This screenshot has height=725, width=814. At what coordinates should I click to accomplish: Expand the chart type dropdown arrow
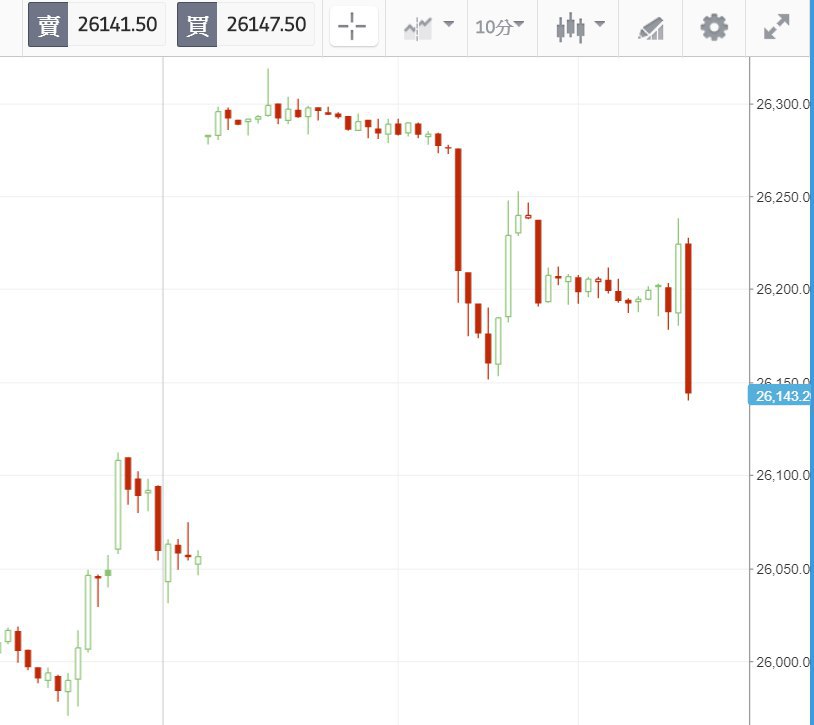[x=599, y=25]
